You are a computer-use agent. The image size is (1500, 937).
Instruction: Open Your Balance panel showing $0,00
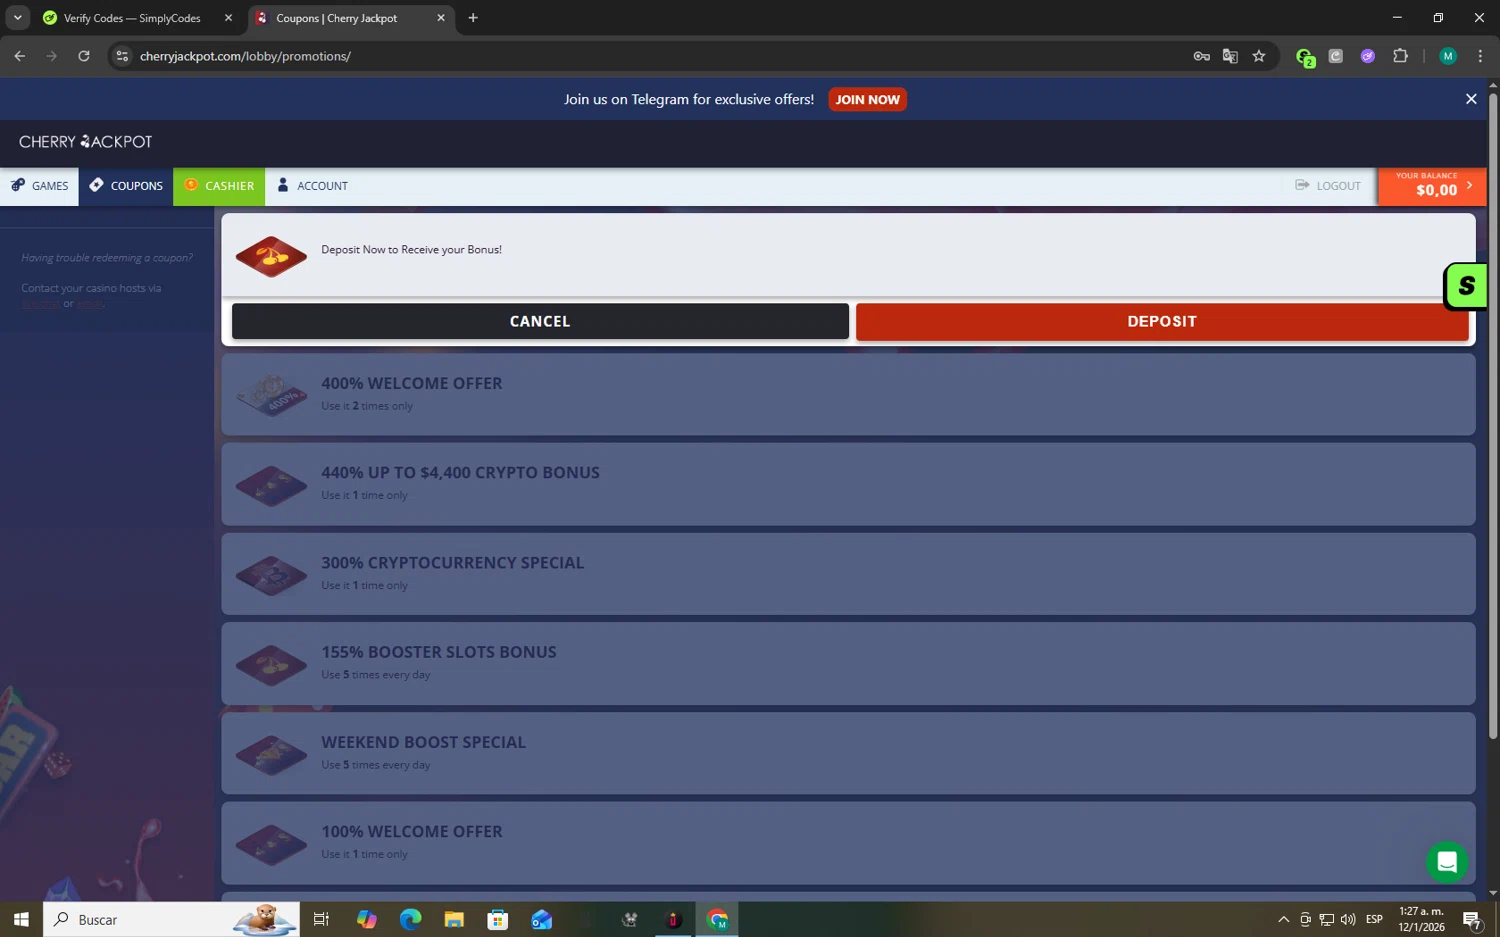coord(1432,186)
